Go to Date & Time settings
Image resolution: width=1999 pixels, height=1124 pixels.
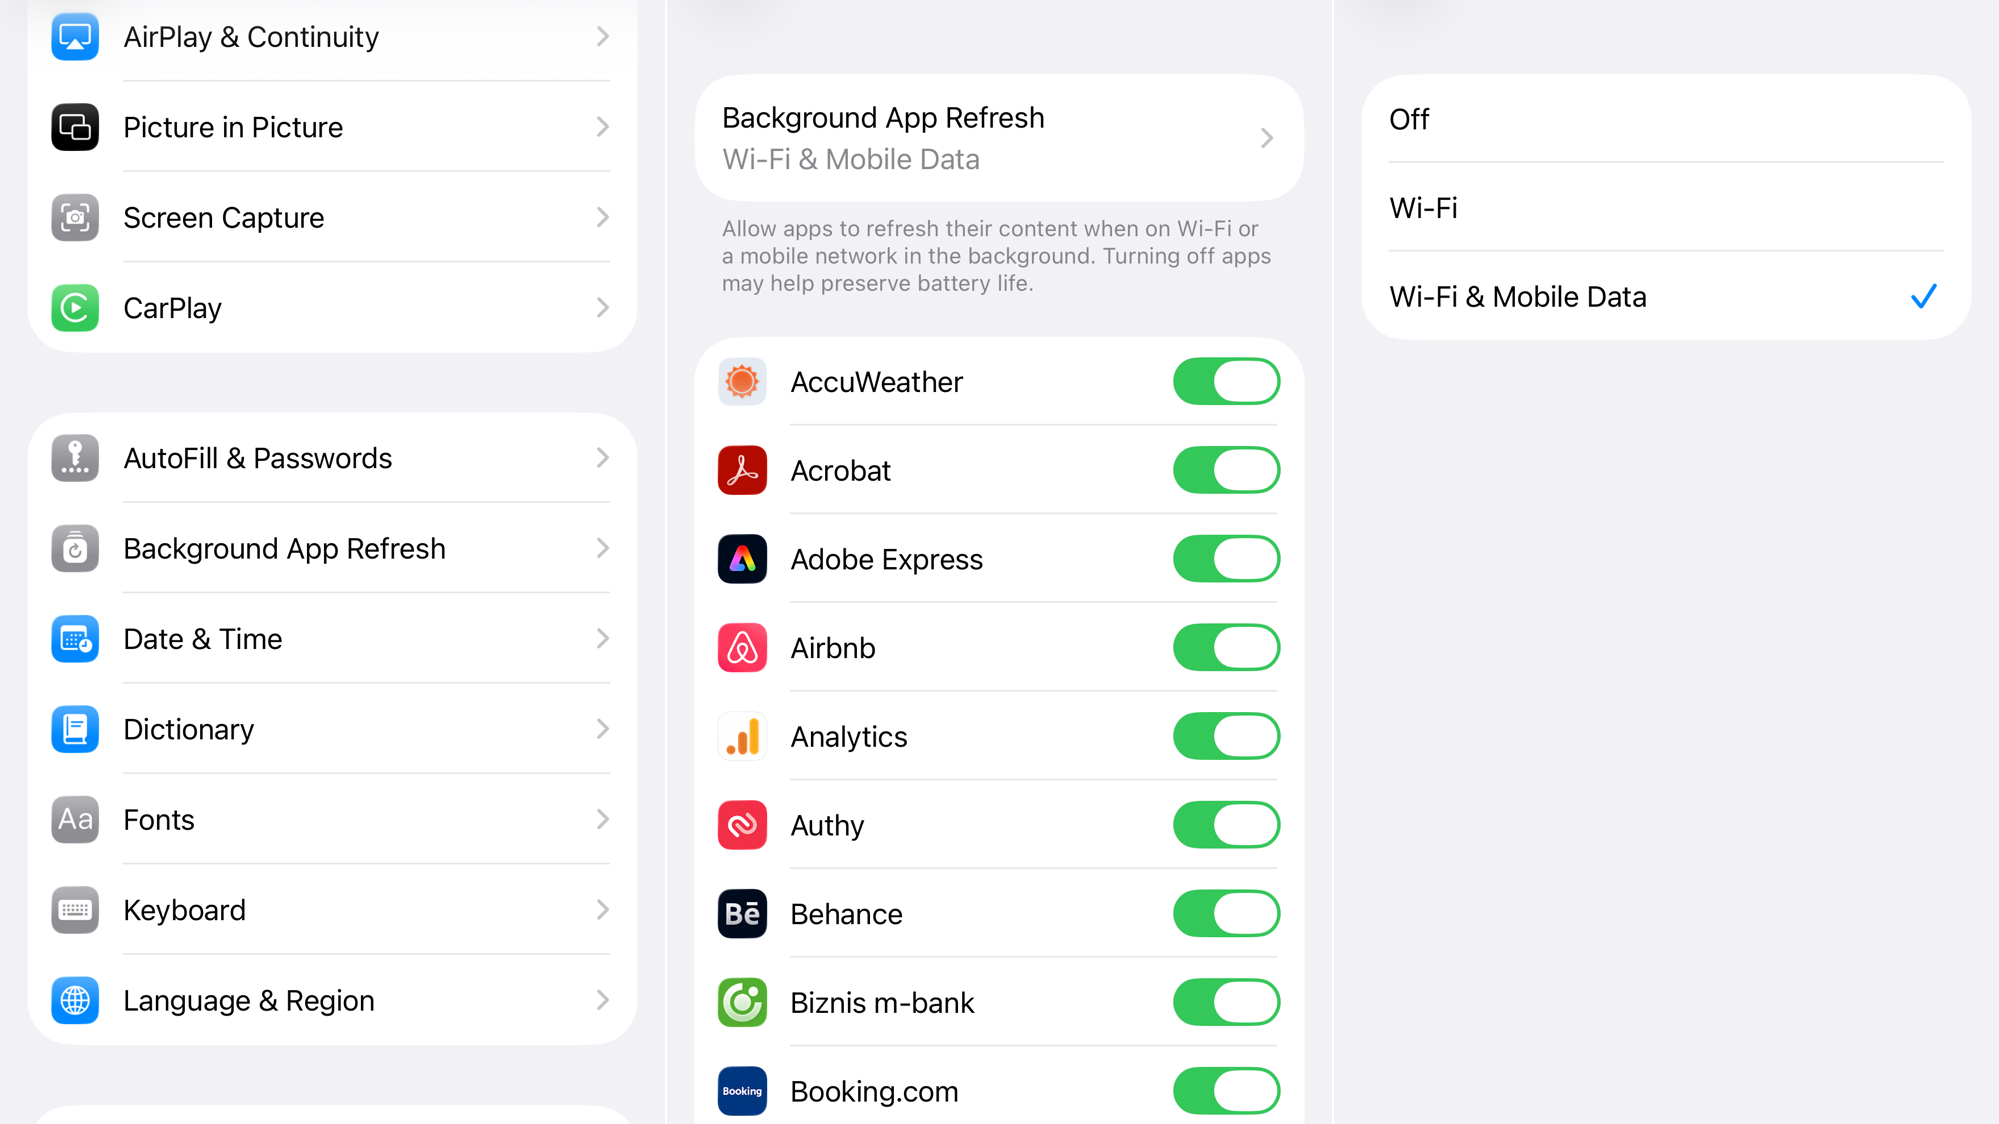(x=331, y=639)
